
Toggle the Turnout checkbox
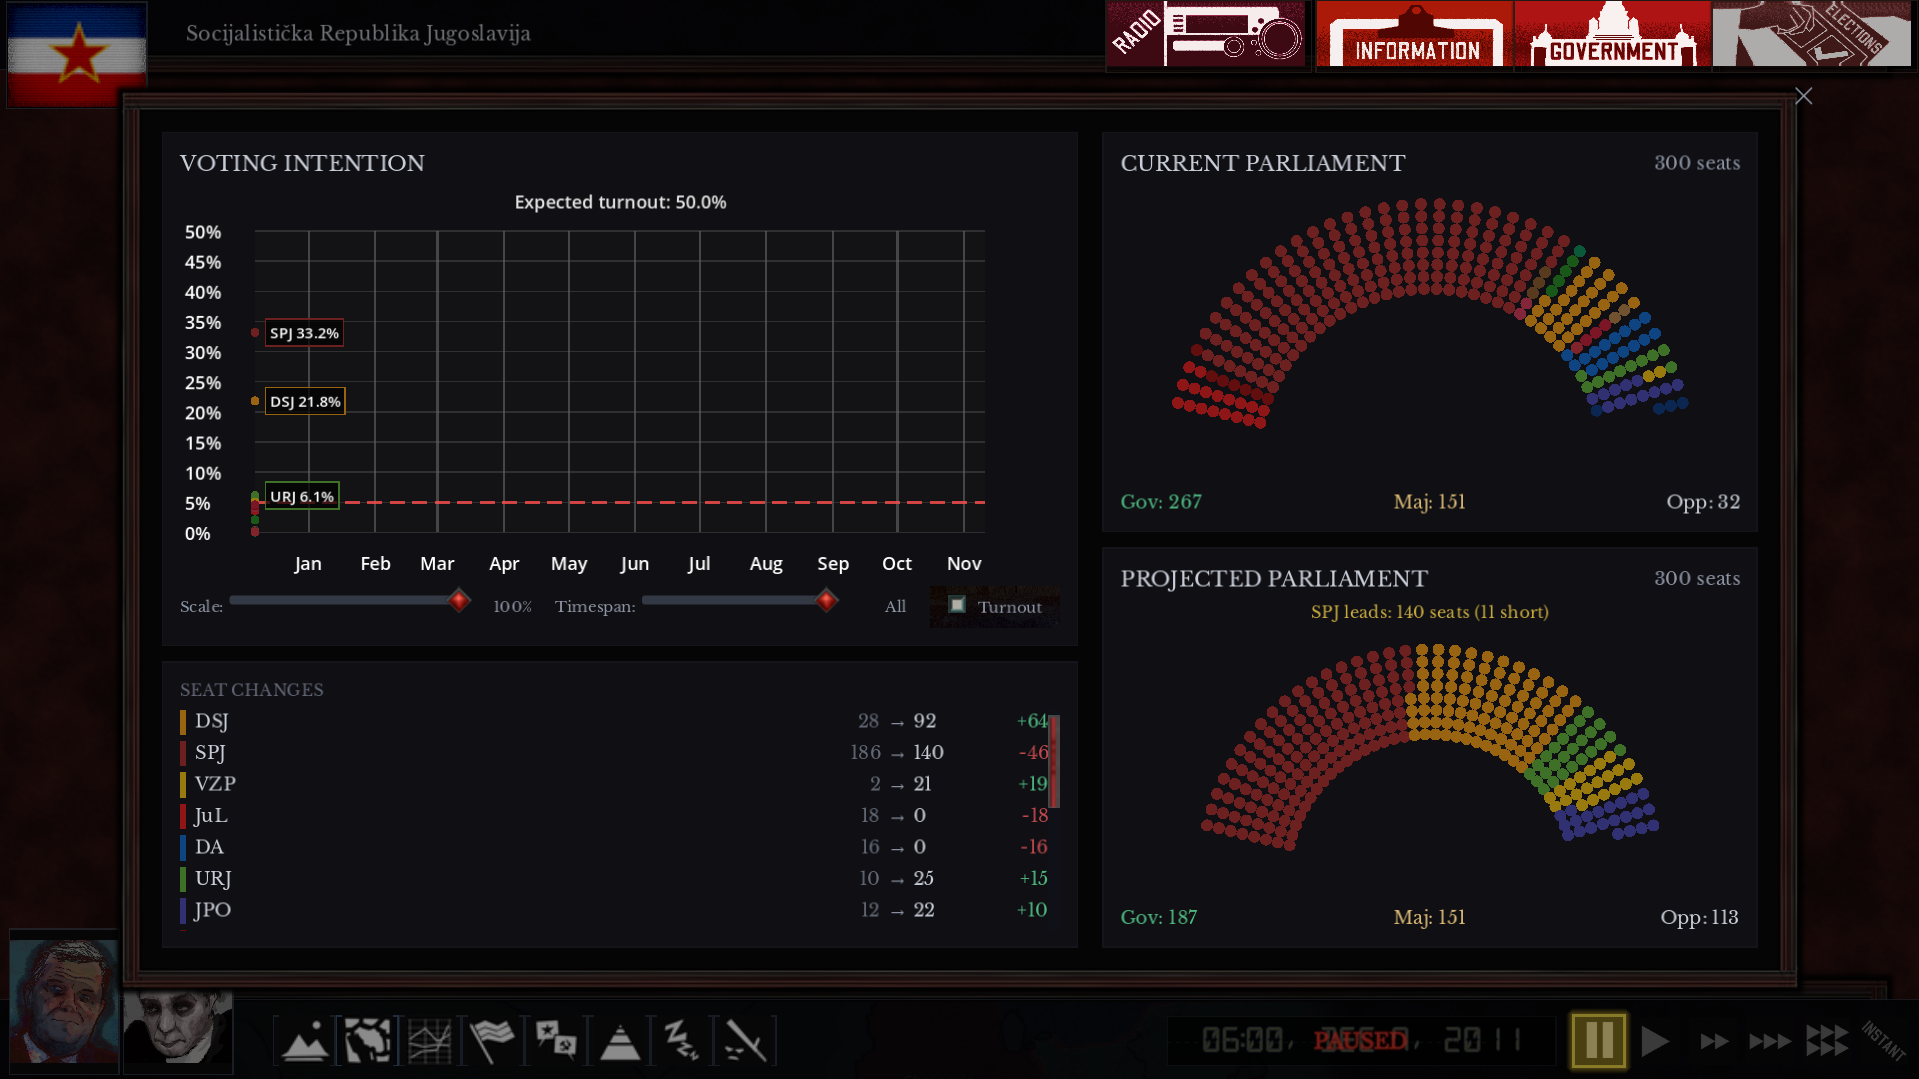click(x=957, y=604)
